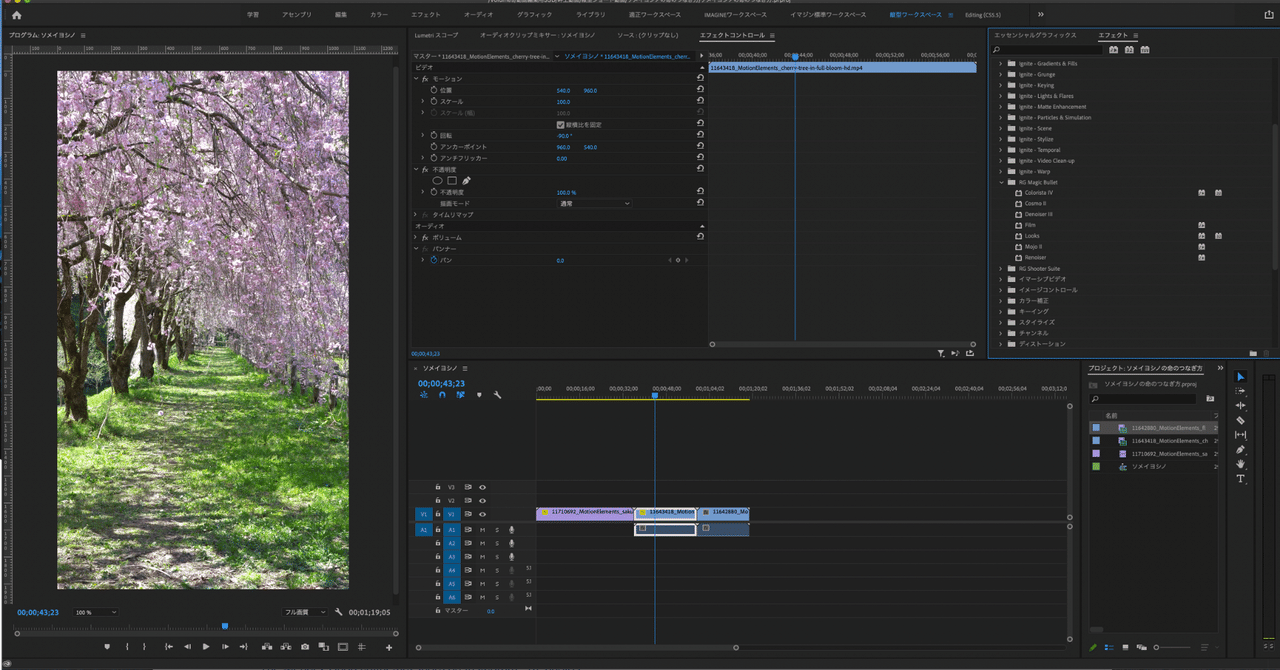The height and width of the screenshot is (670, 1280).
Task: Hide track V3 with the eye icon
Action: [x=482, y=487]
